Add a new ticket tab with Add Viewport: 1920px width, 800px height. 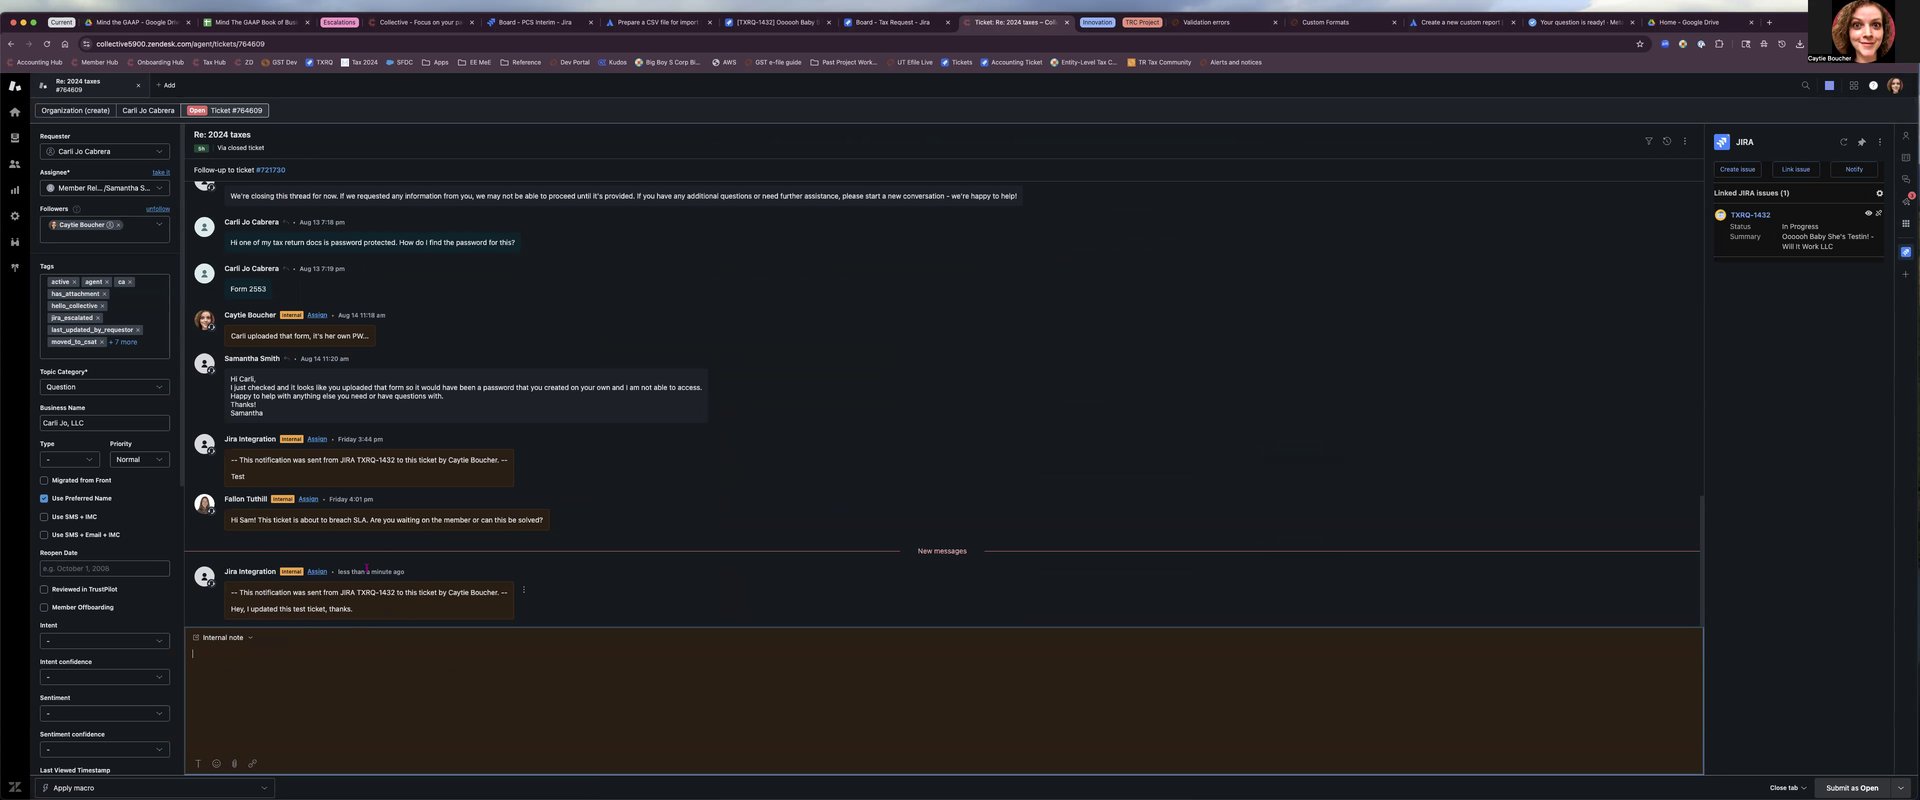[x=166, y=86]
